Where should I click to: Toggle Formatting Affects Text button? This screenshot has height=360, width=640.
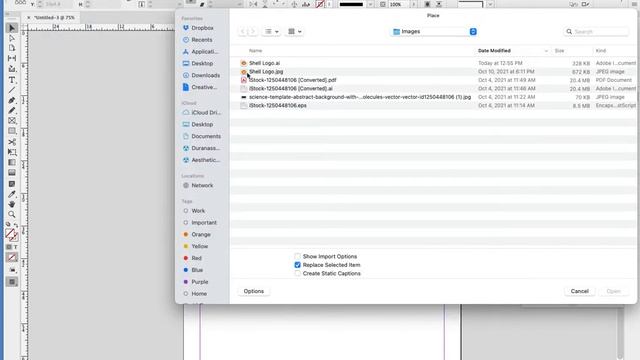[x=16, y=247]
